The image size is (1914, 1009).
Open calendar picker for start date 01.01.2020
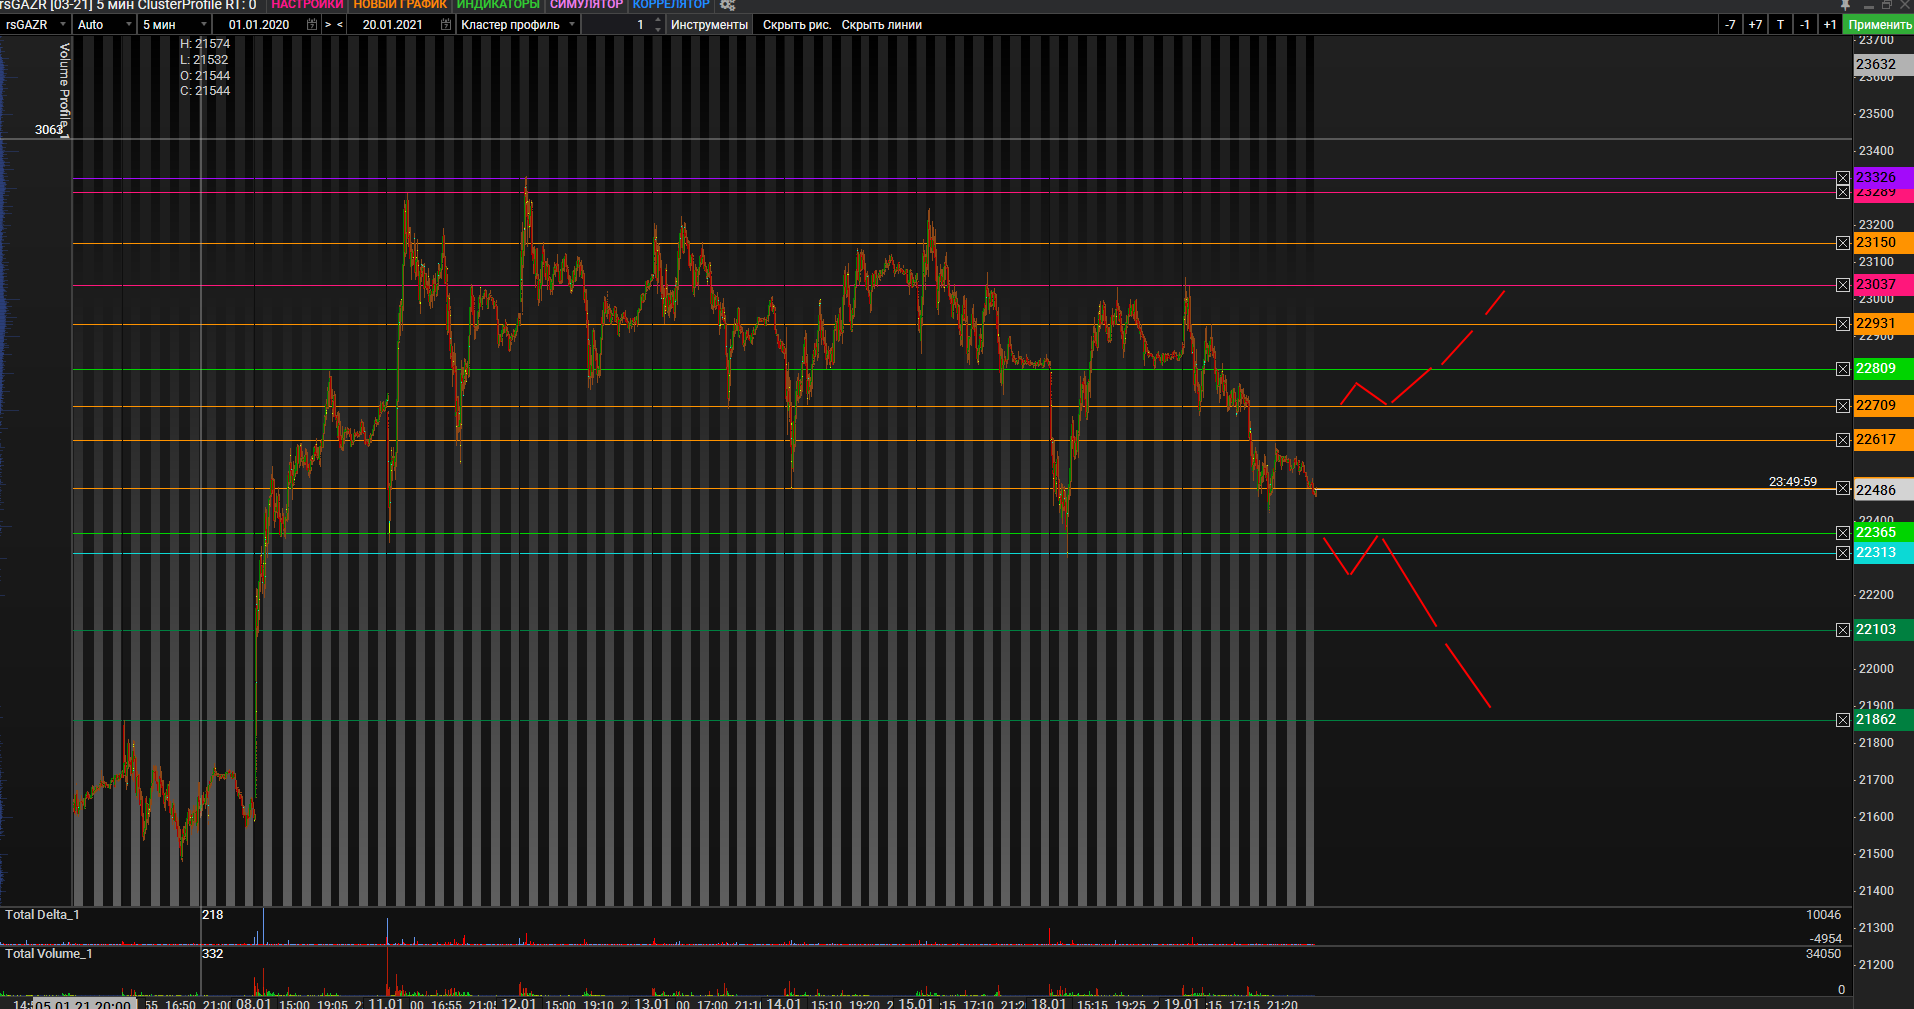click(x=312, y=25)
